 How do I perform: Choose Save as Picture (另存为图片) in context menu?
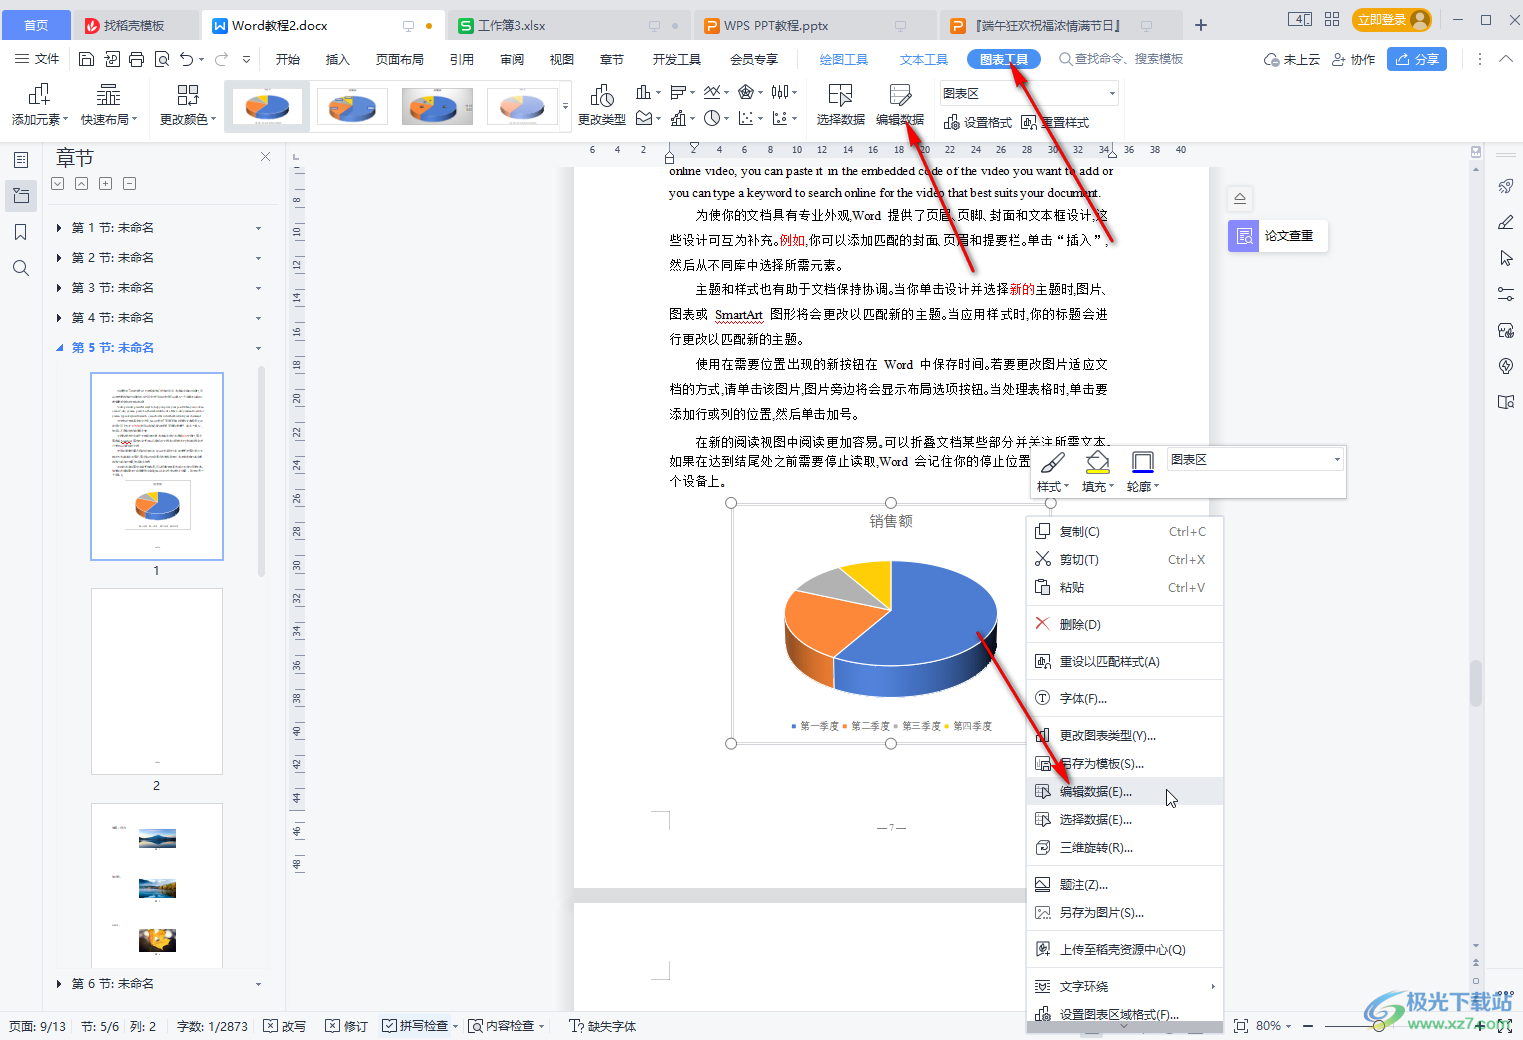click(x=1125, y=912)
